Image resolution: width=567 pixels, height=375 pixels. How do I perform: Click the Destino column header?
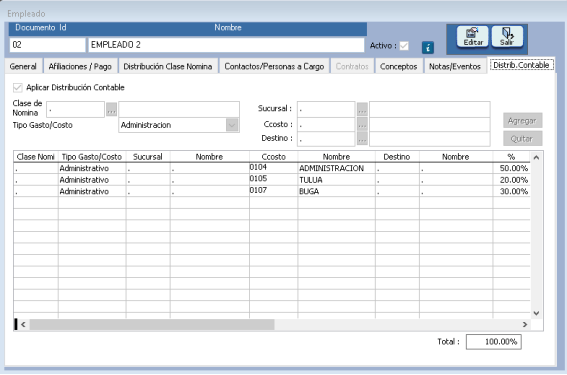397,157
